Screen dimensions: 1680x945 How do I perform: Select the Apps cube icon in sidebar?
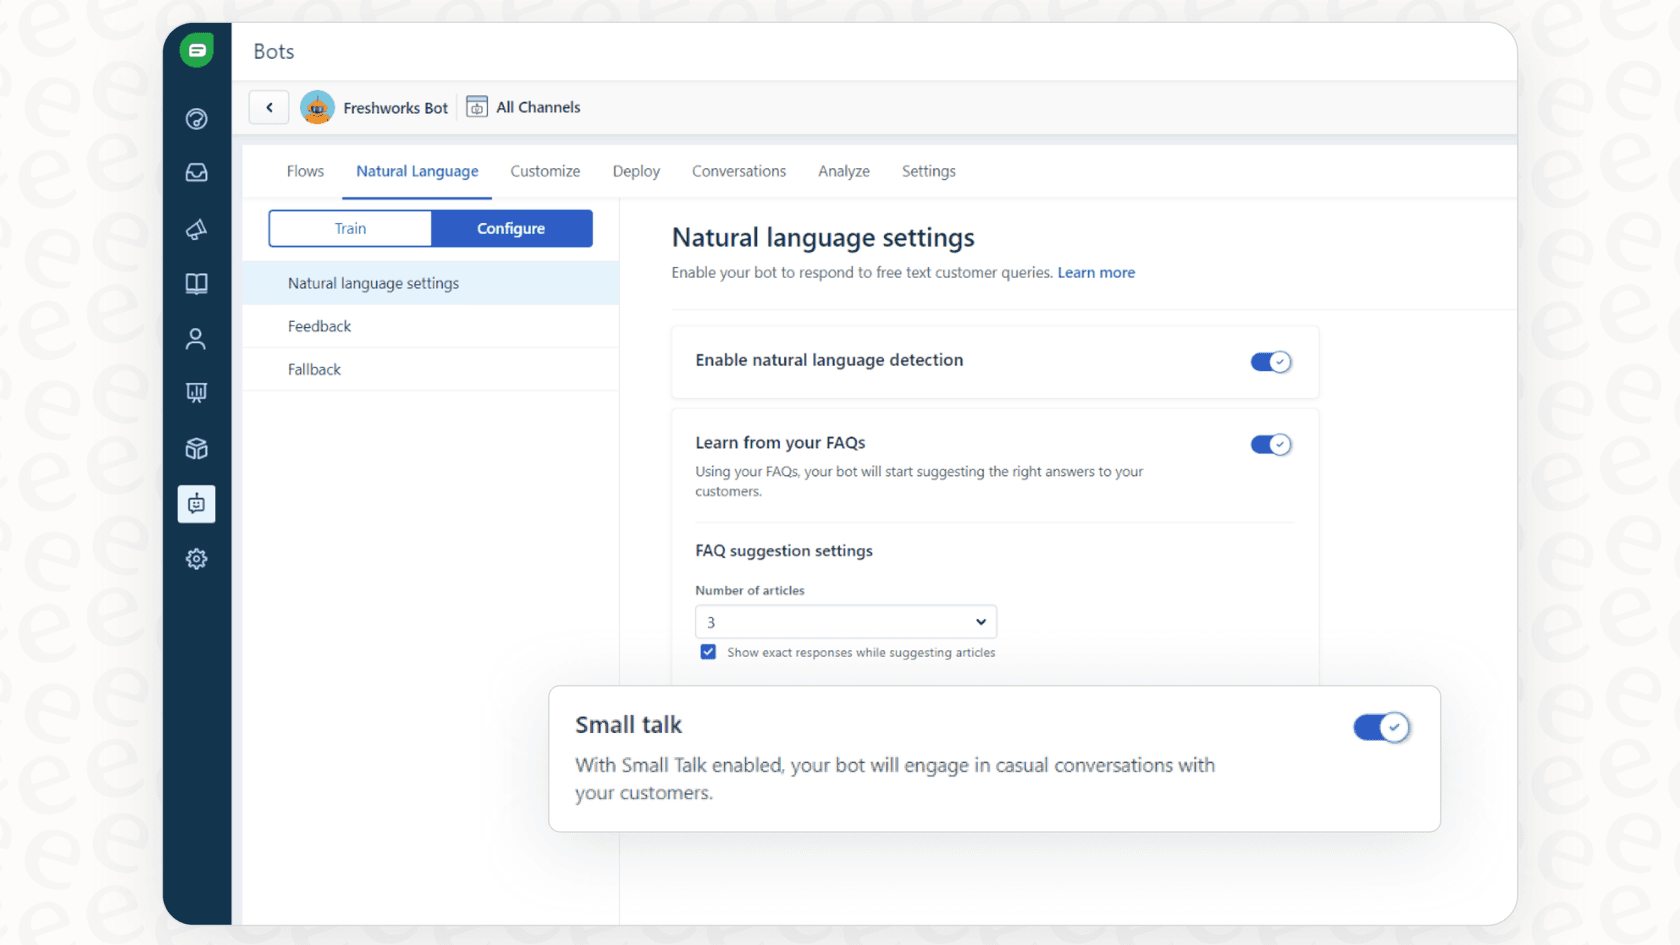pos(197,448)
